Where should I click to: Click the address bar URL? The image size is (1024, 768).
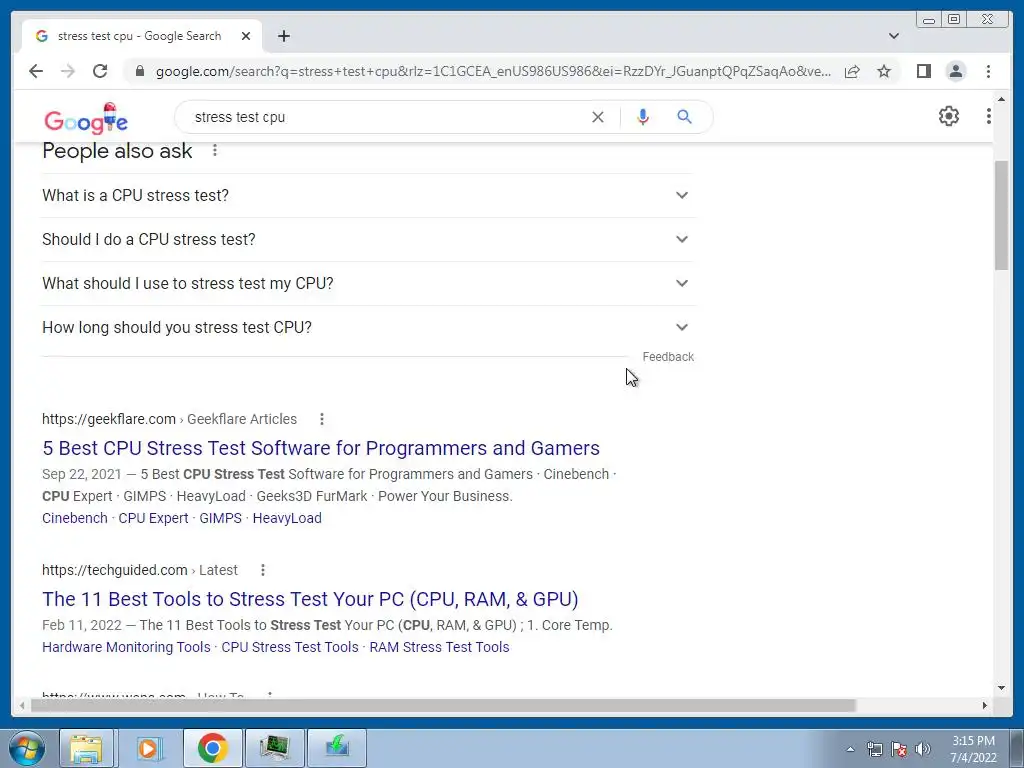point(493,71)
